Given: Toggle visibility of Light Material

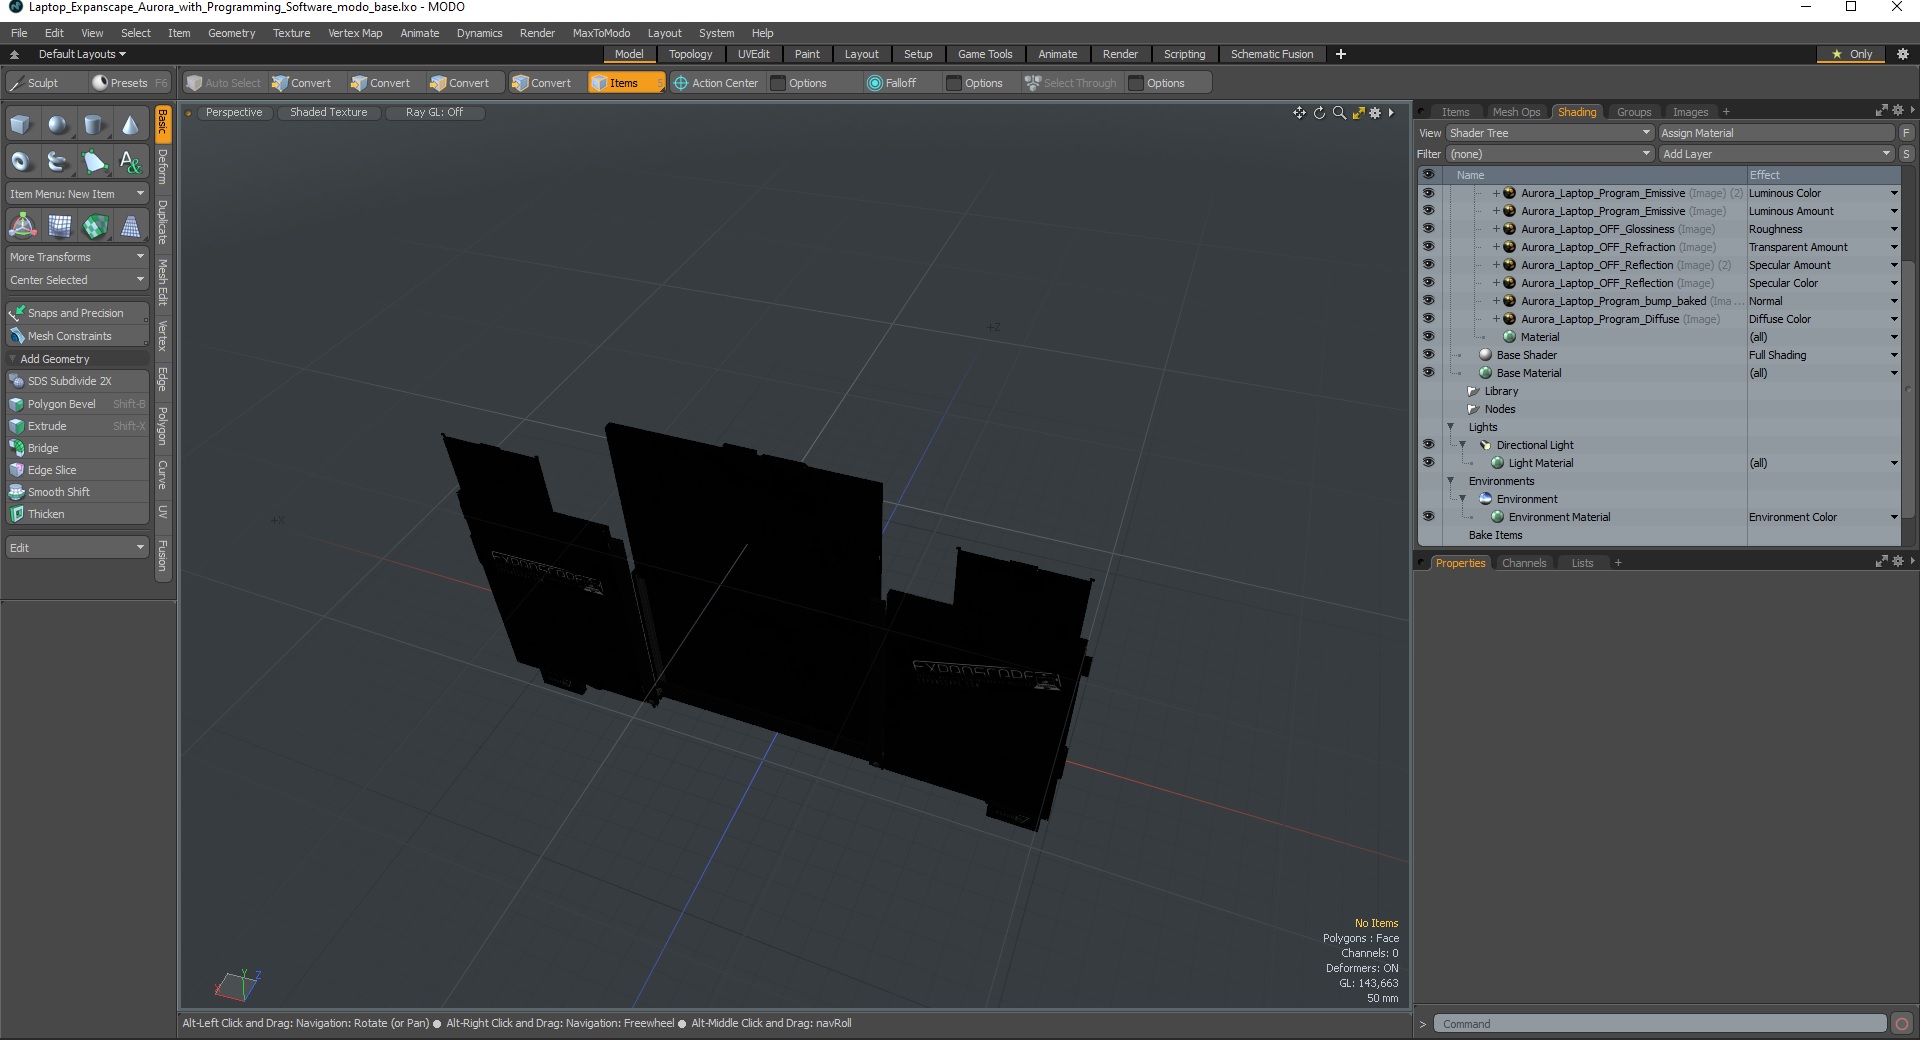Looking at the screenshot, I should pos(1428,463).
